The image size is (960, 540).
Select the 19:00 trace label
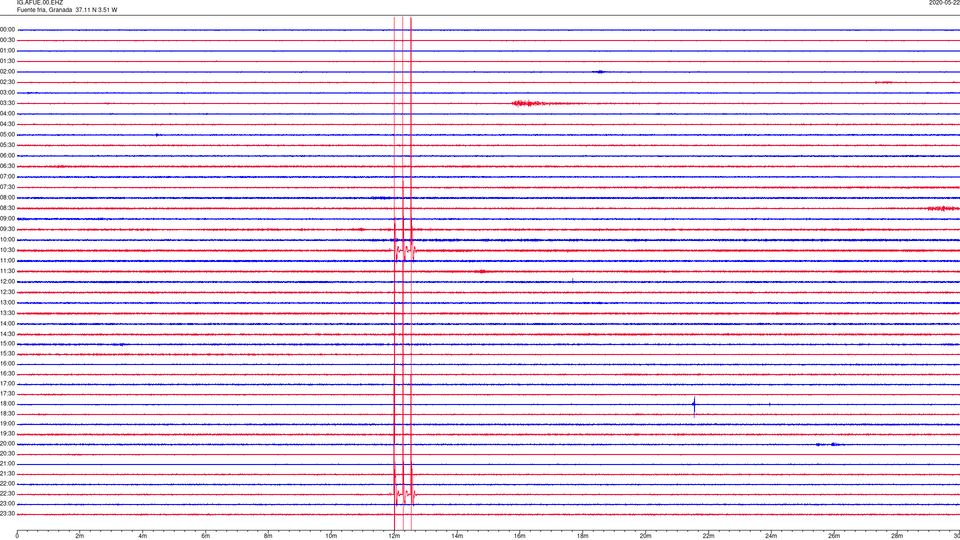(8, 424)
